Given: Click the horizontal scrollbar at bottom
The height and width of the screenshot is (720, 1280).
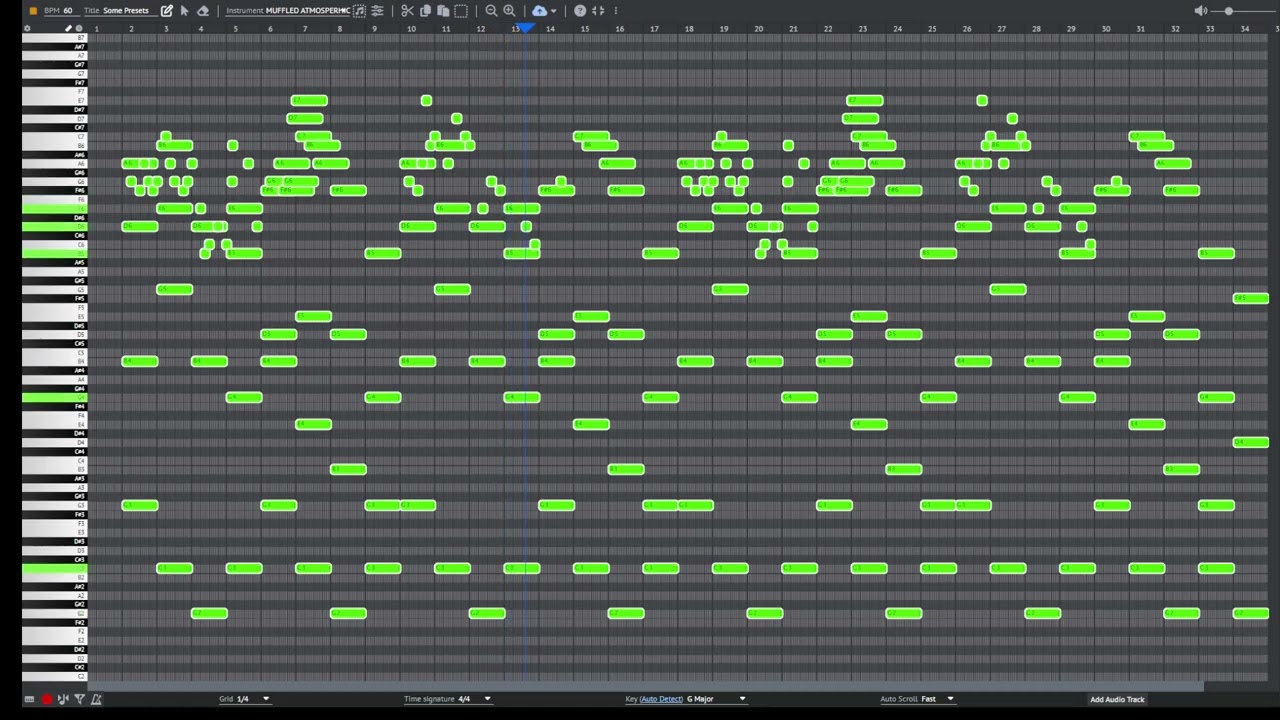Looking at the screenshot, I should 645,686.
